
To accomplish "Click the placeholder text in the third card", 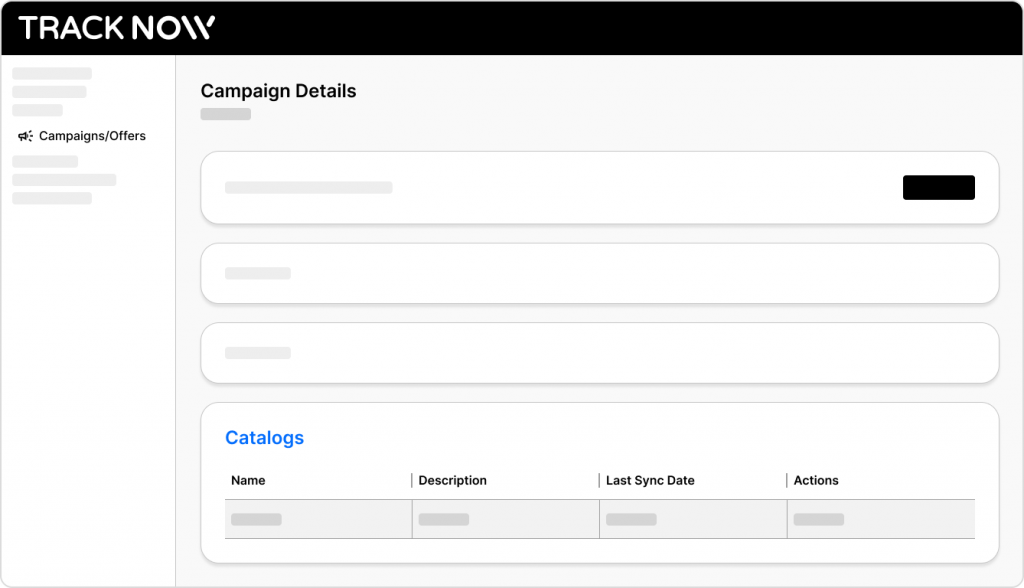I will click(x=258, y=353).
